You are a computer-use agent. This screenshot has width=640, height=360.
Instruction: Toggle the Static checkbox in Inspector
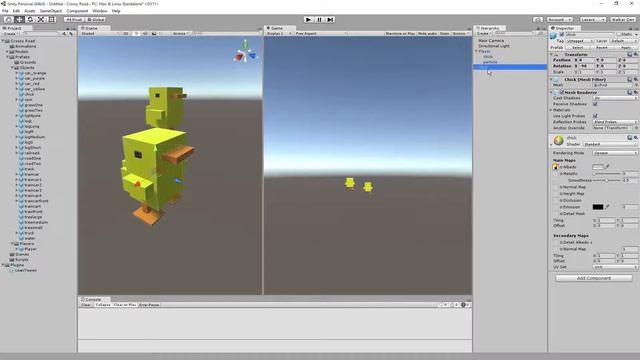pyautogui.click(x=618, y=35)
